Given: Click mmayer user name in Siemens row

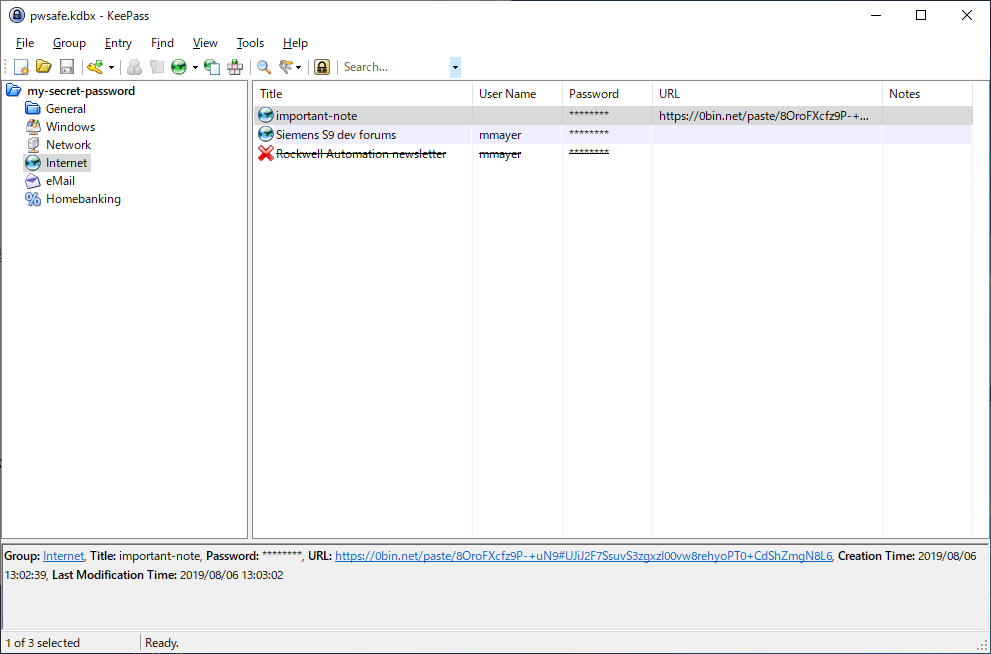Looking at the screenshot, I should click(x=500, y=135).
